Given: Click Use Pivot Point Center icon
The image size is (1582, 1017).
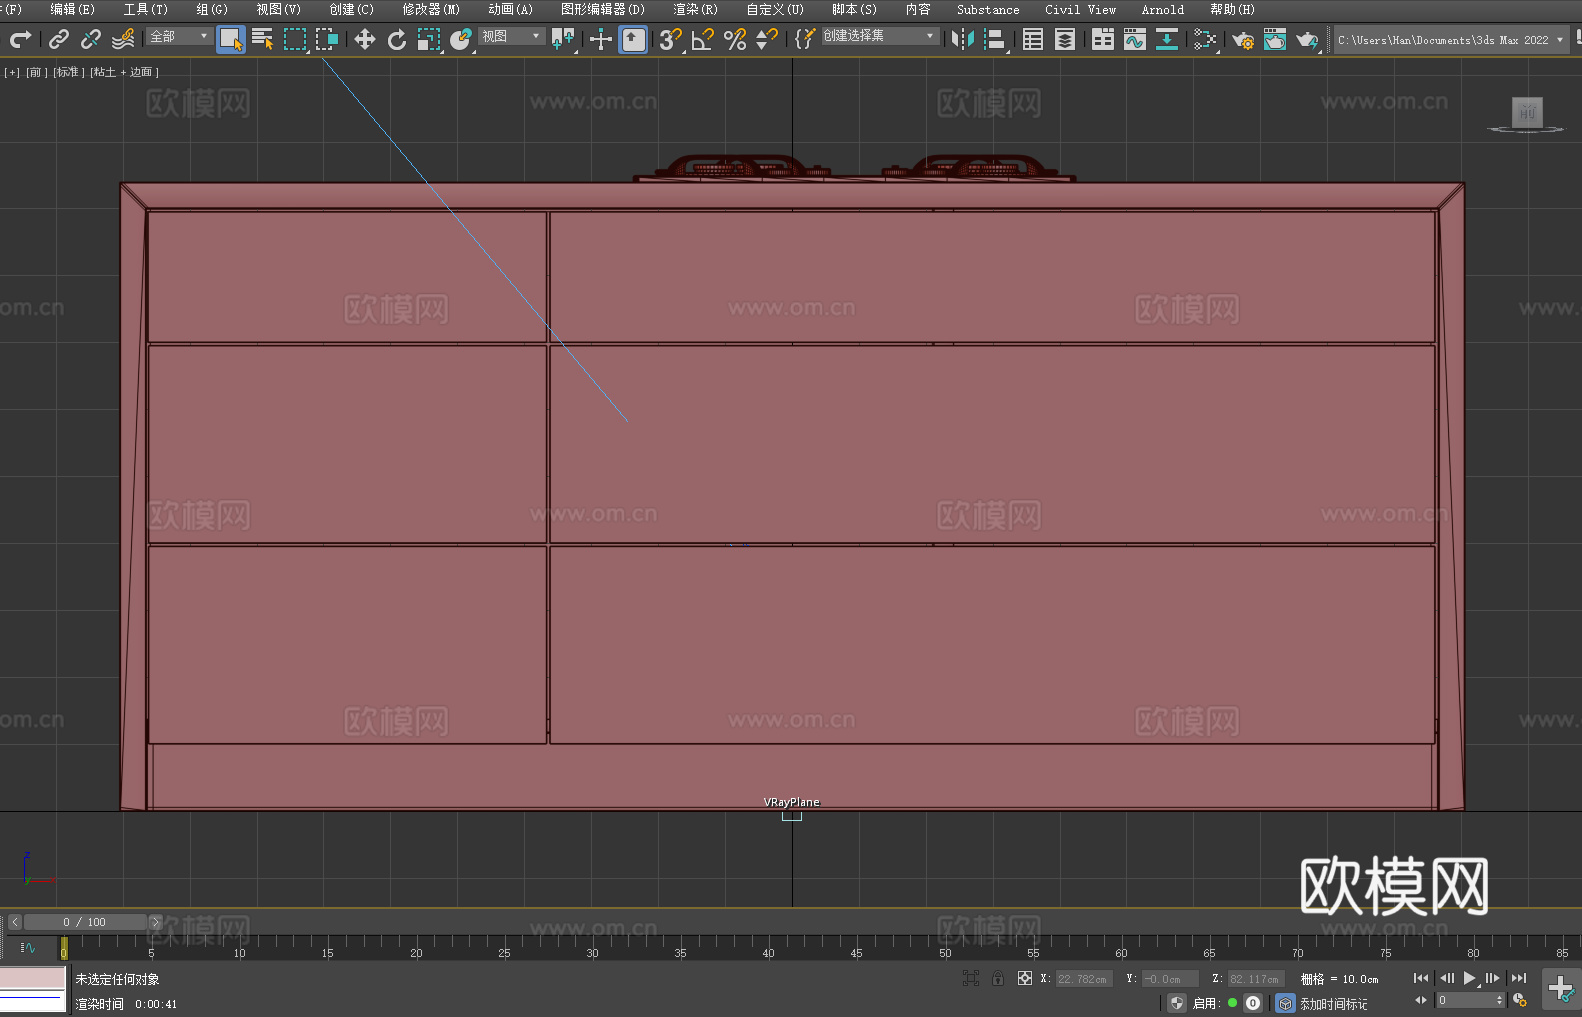Looking at the screenshot, I should tap(563, 39).
